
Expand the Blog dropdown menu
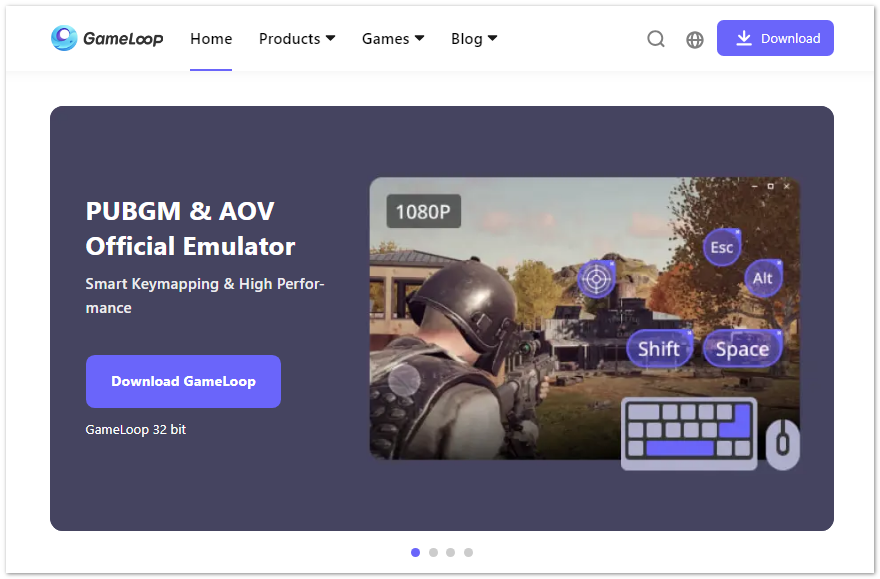474,39
